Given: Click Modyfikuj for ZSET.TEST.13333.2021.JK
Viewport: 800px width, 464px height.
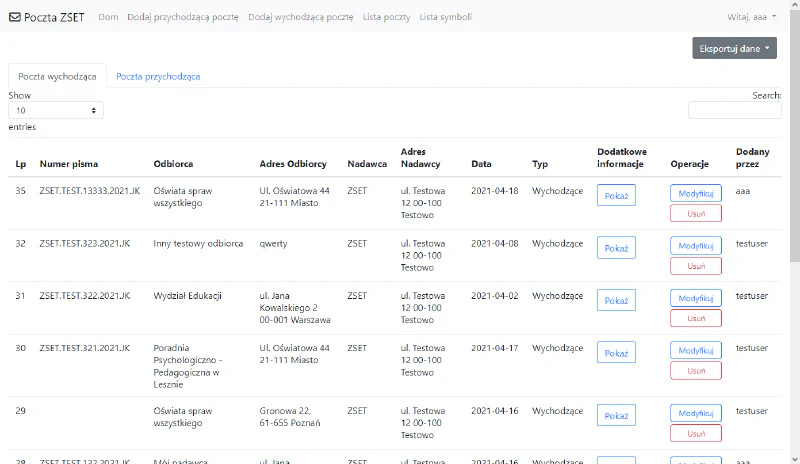Looking at the screenshot, I should 695,193.
